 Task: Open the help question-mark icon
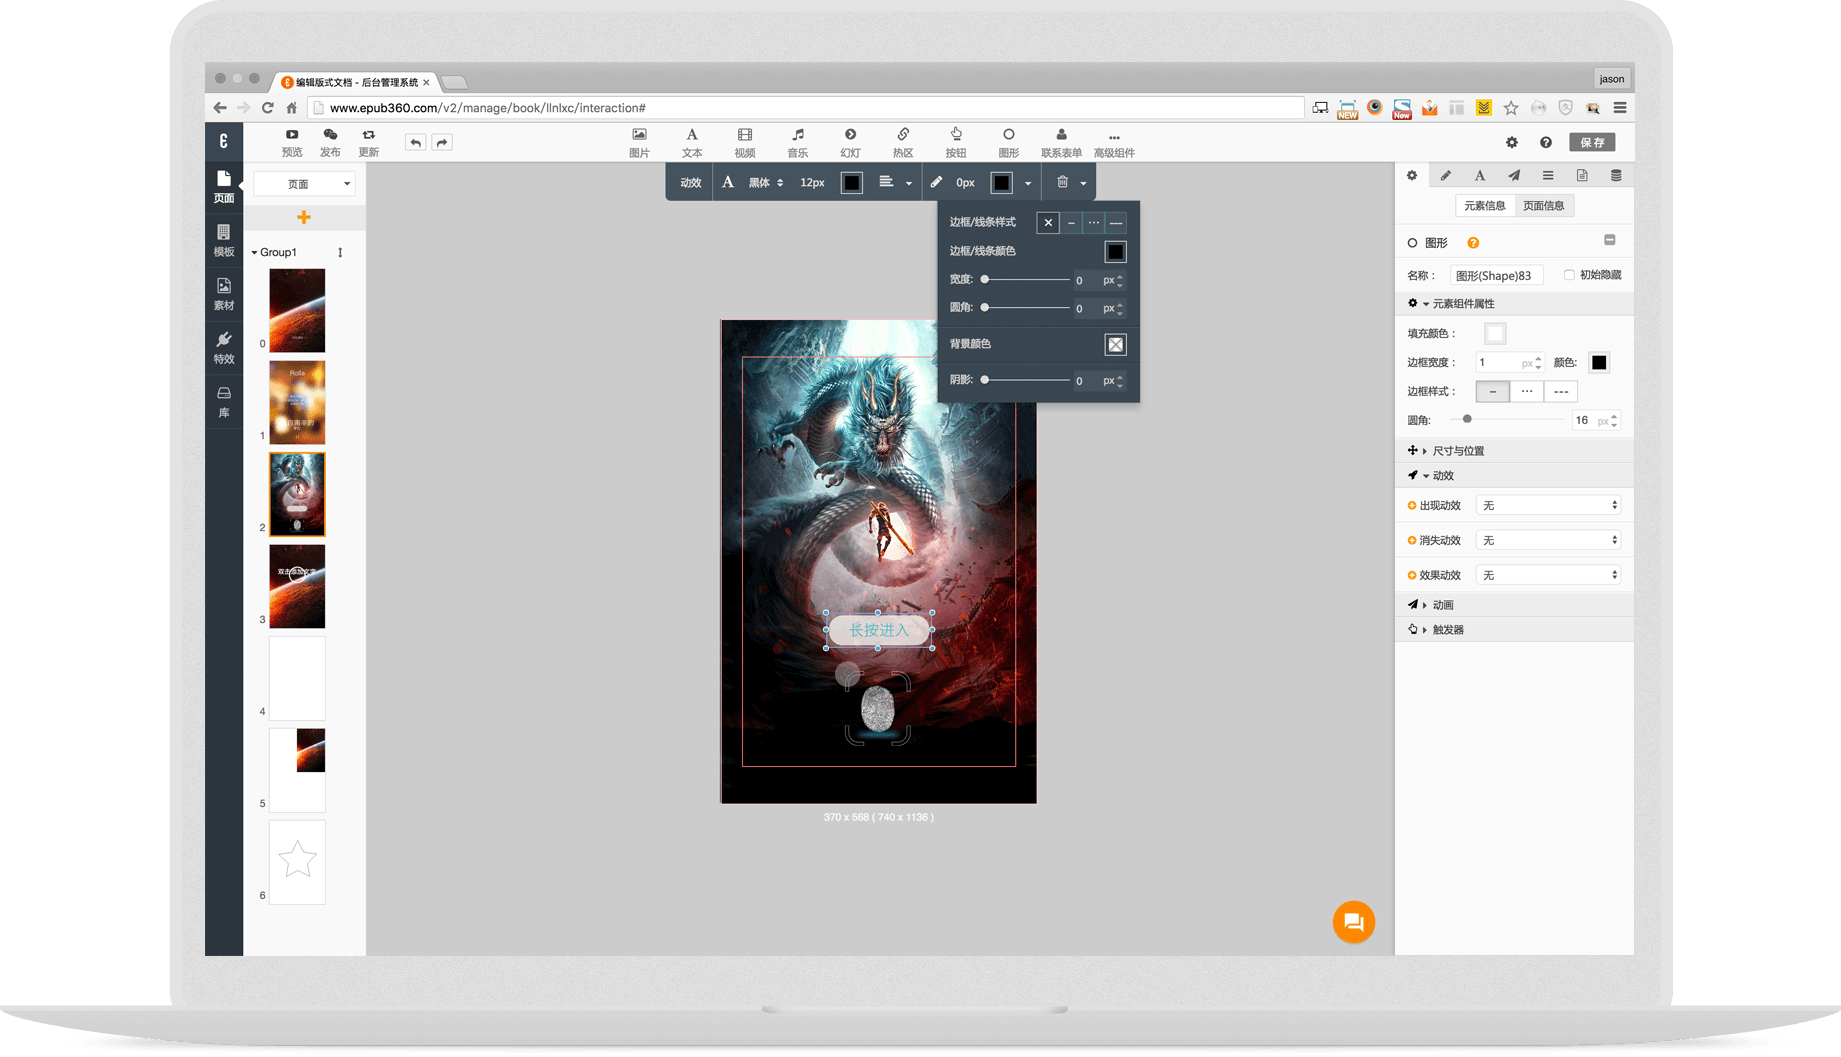tap(1546, 142)
